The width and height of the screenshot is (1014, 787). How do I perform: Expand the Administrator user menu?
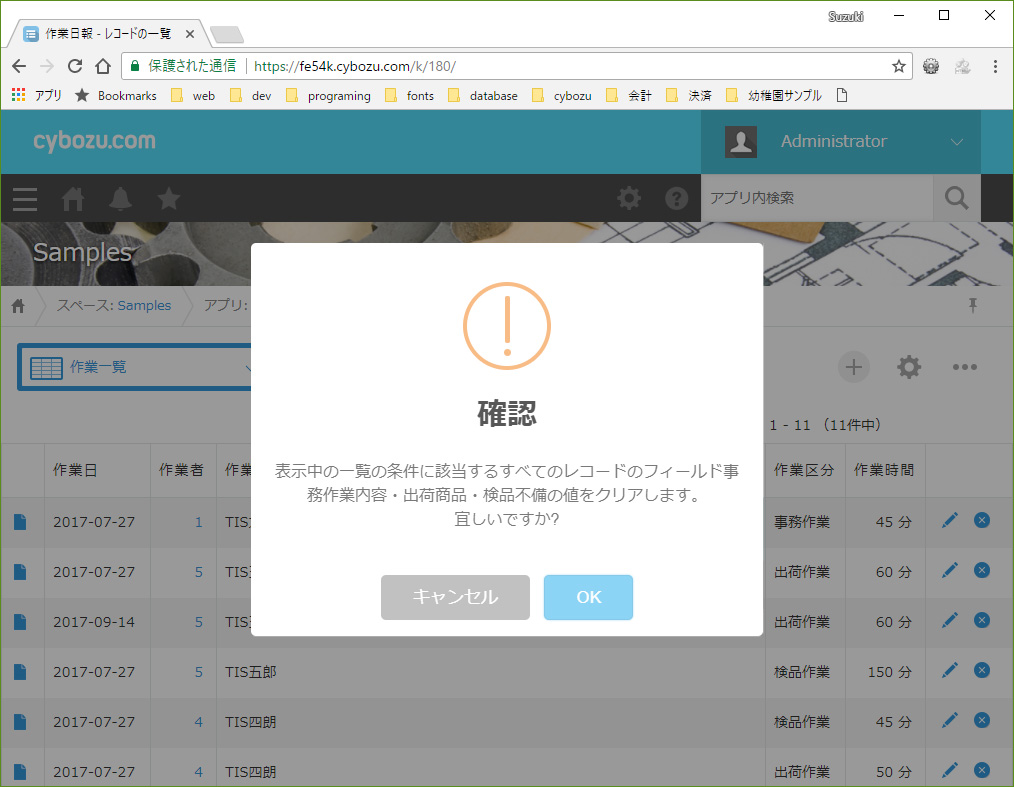(841, 142)
